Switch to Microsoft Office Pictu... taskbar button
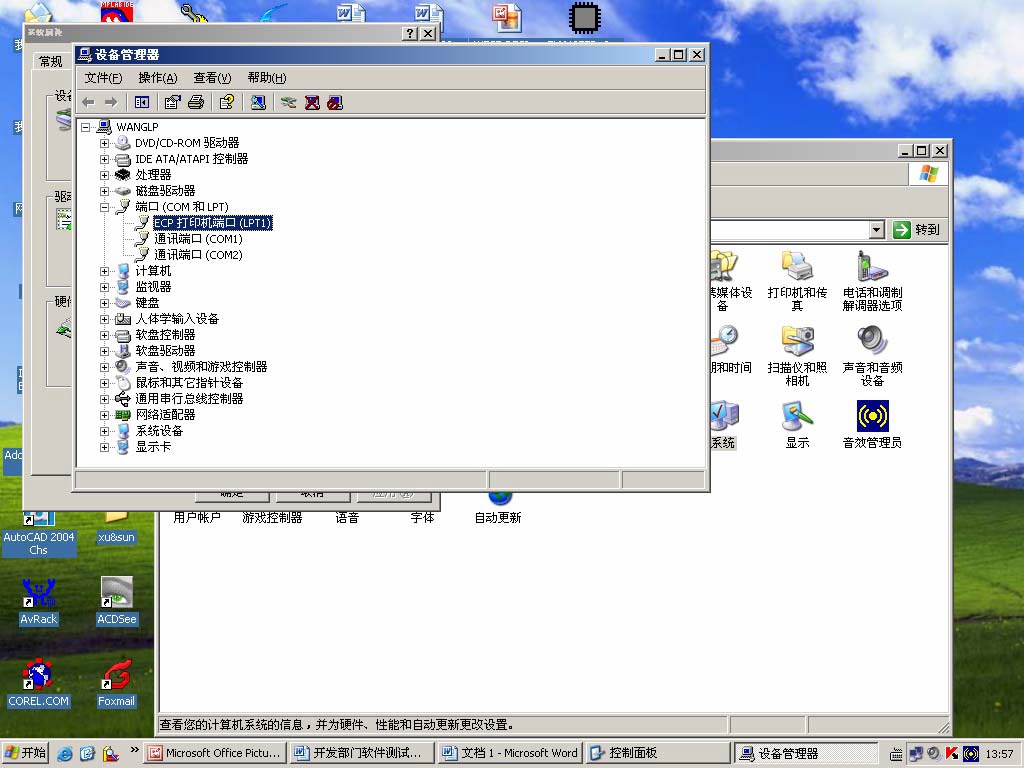1024x768 pixels. [x=215, y=753]
